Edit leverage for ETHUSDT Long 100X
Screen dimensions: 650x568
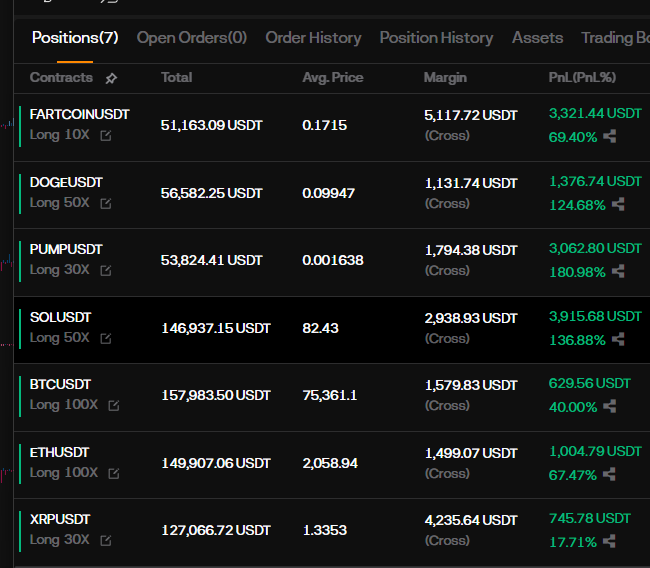pos(114,473)
